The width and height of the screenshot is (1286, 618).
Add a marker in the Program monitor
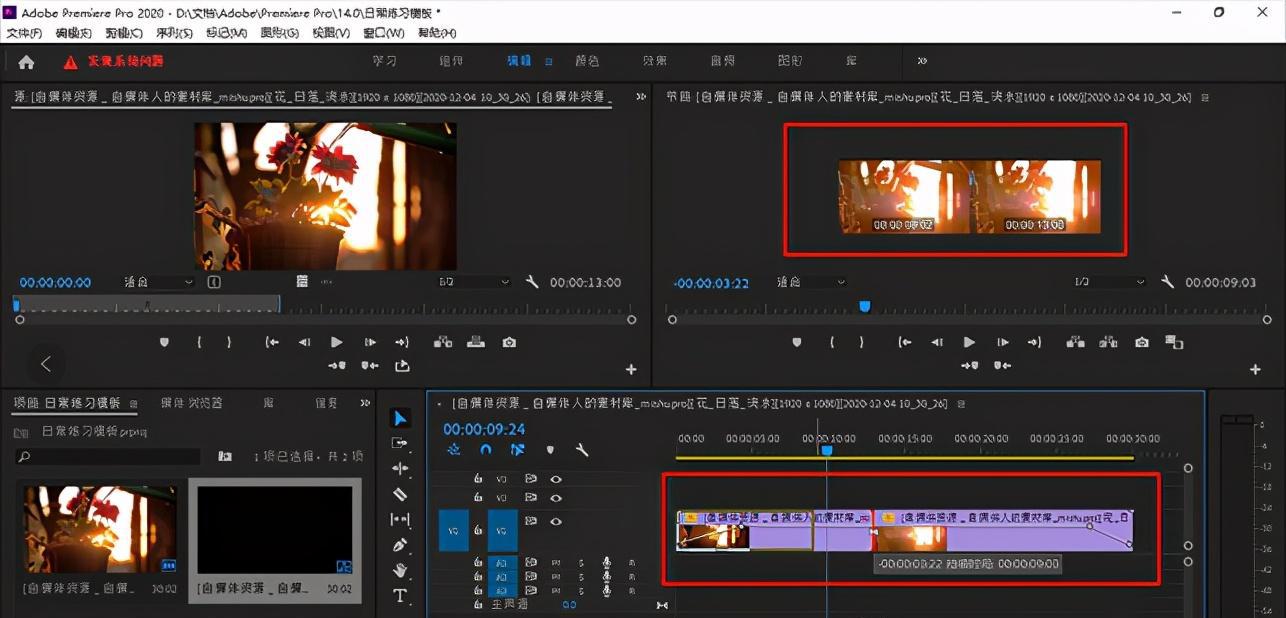(797, 342)
